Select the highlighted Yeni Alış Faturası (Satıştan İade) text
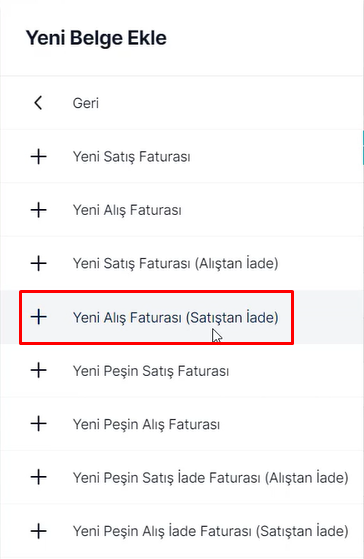This screenshot has height=559, width=364. pos(175,317)
